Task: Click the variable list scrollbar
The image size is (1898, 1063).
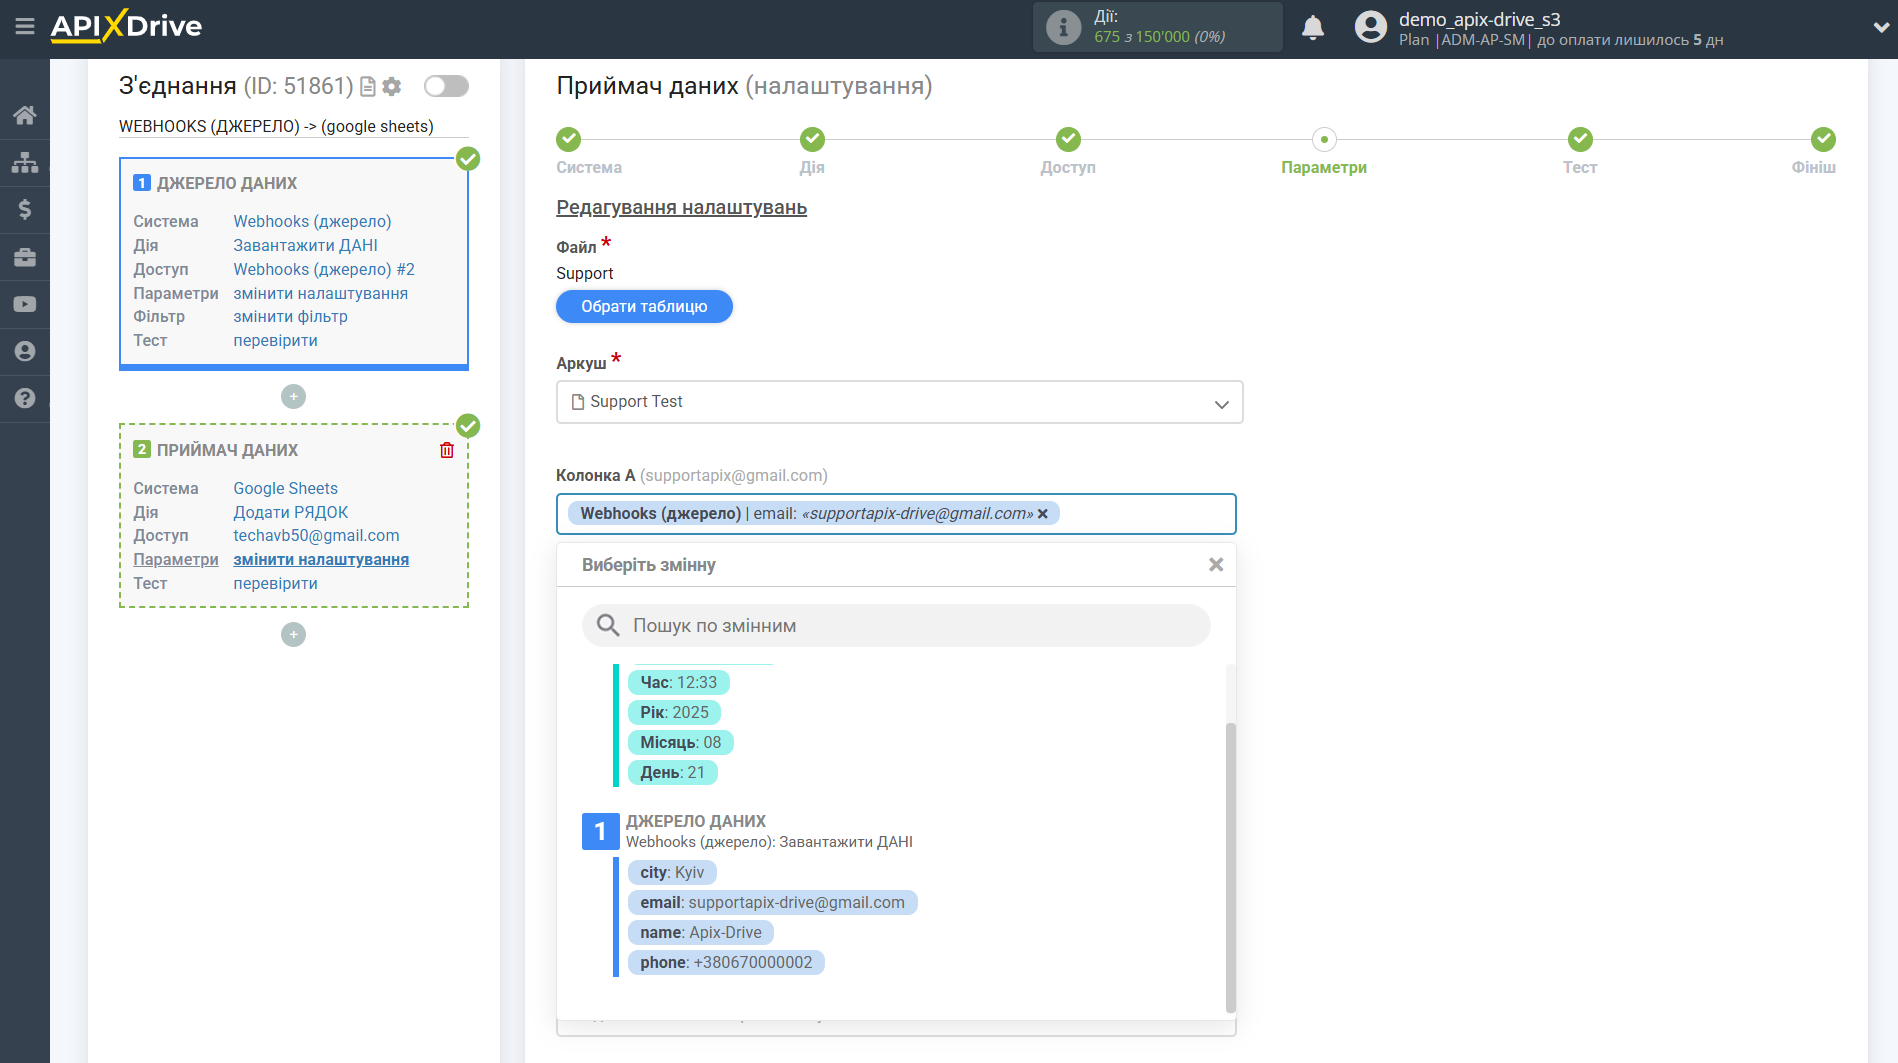Action: pos(1230,866)
